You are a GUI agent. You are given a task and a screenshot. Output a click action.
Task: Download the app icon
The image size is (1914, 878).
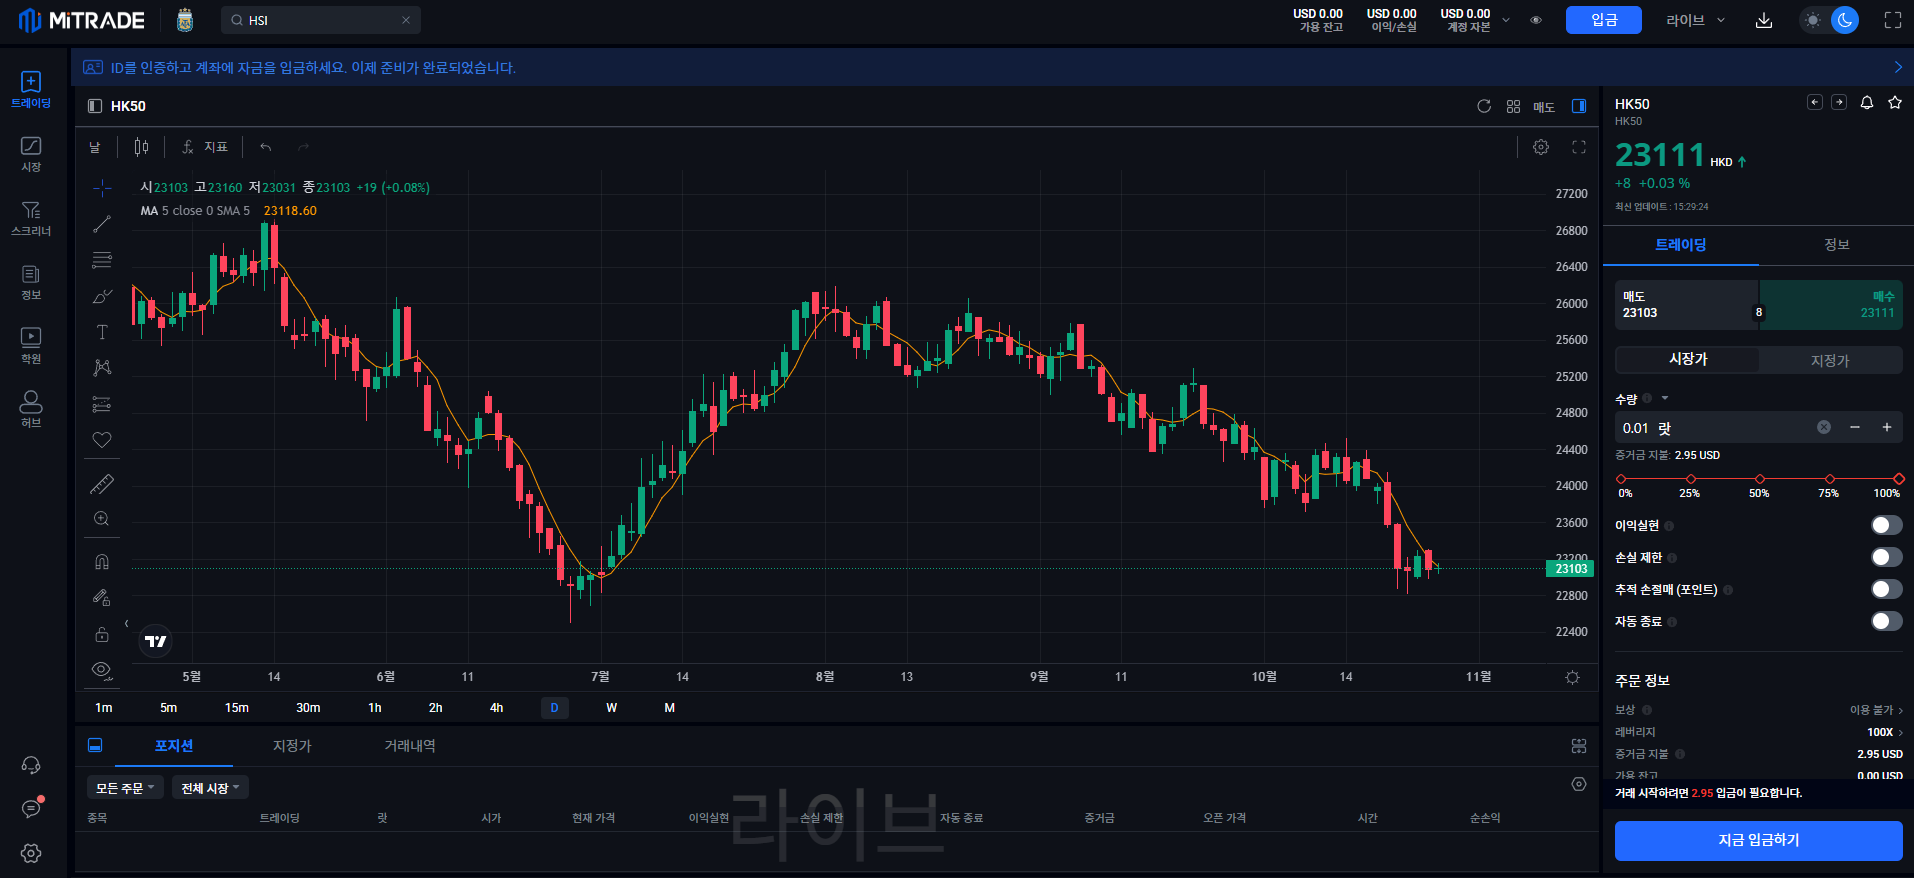(x=1764, y=20)
